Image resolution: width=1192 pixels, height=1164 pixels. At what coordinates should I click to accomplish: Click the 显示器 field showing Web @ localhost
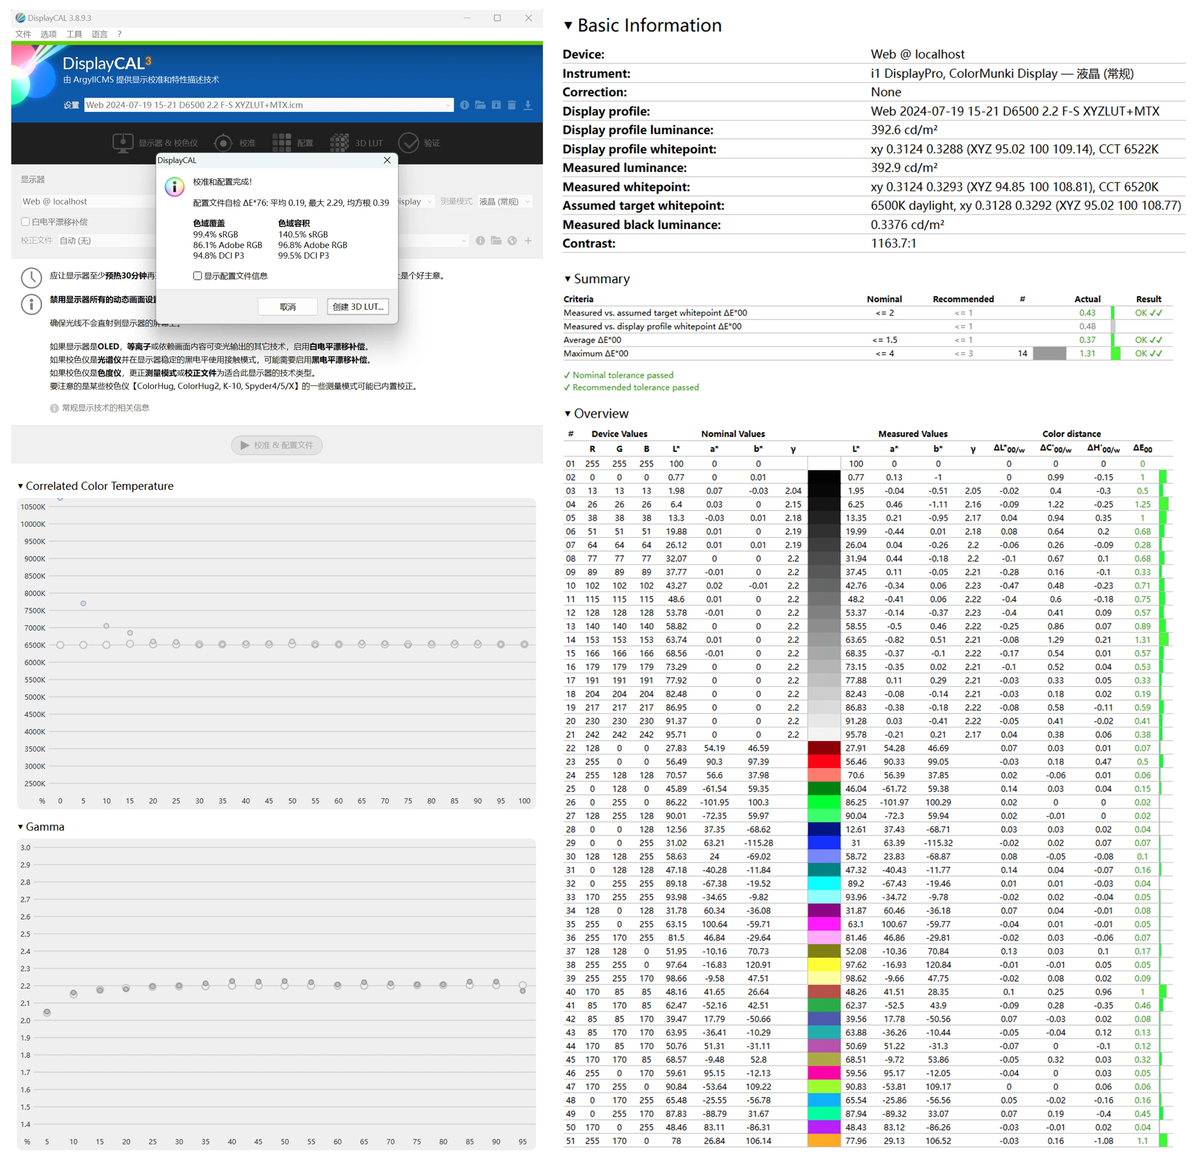pos(87,201)
